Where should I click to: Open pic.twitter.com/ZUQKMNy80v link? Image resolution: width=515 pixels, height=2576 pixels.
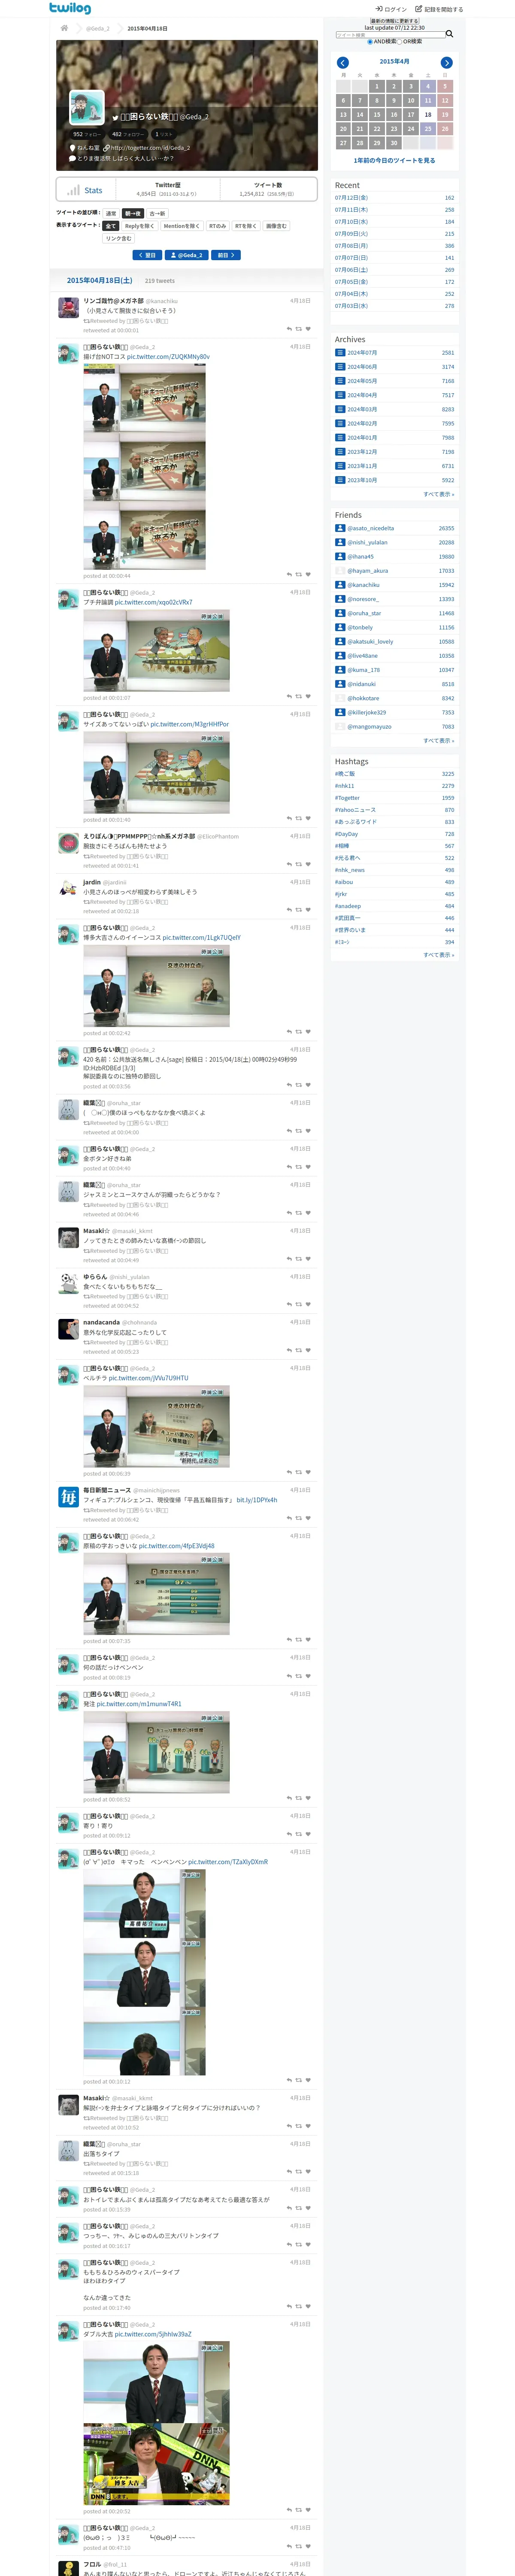pos(168,357)
